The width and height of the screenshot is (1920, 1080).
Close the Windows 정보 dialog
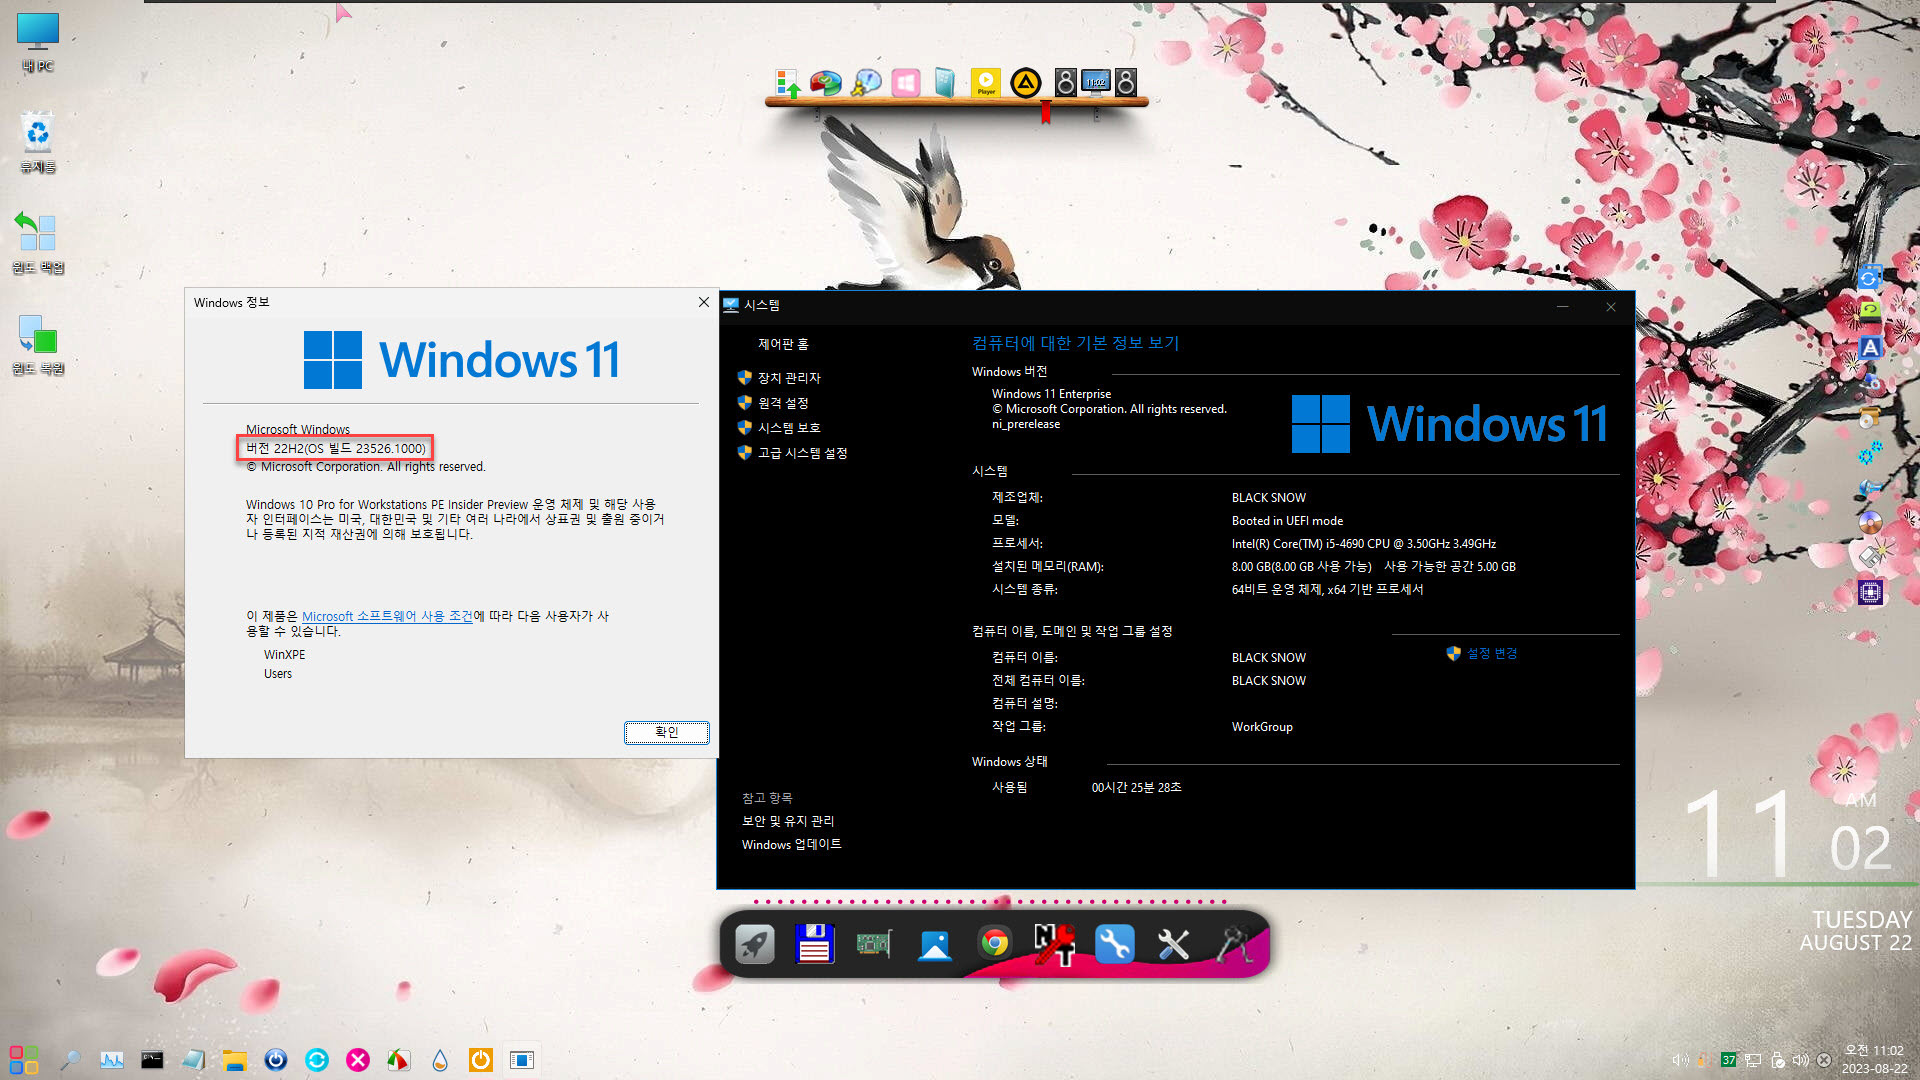[x=704, y=302]
